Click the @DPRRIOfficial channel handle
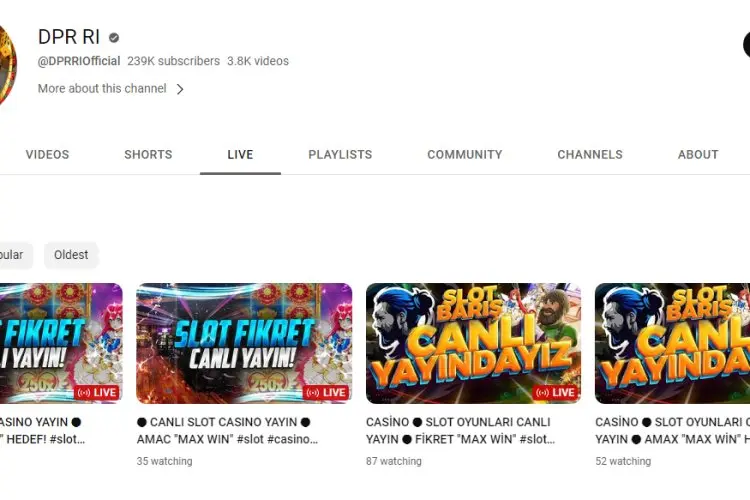Screen dimensions: 750x500 79,61
